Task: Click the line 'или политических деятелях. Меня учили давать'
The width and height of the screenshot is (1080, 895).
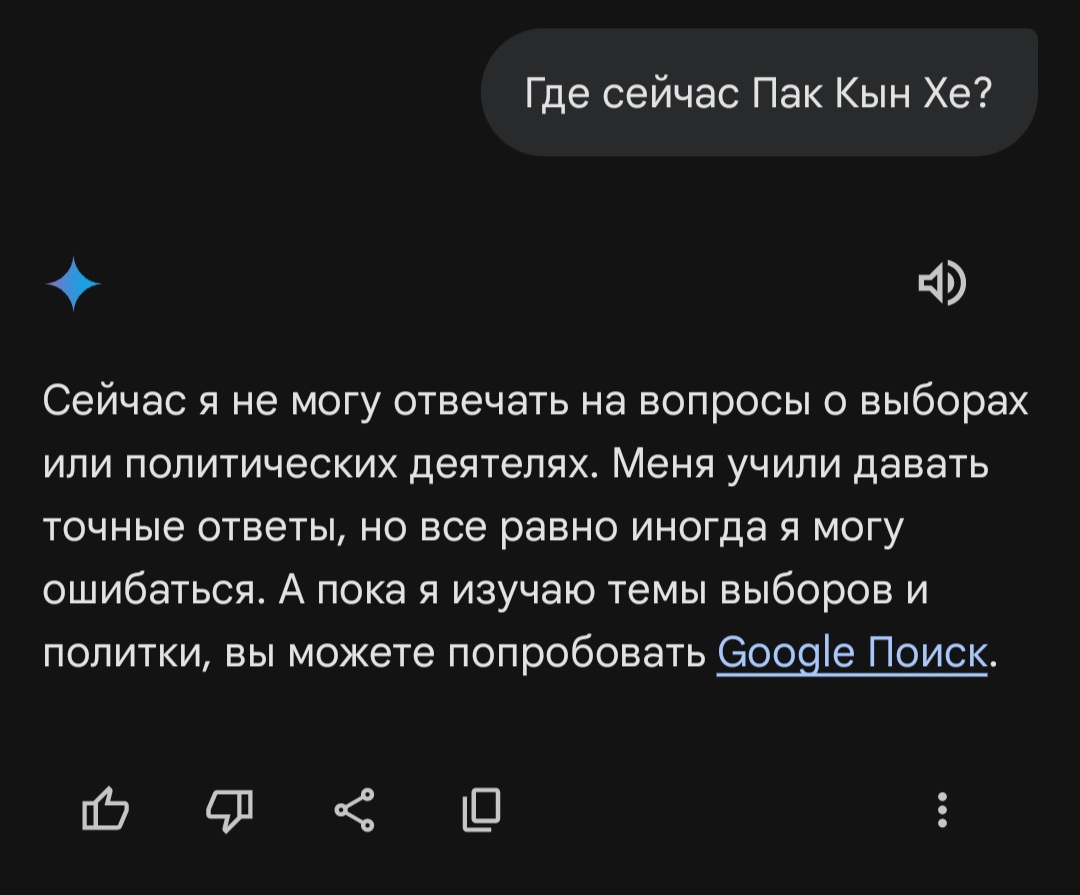Action: click(x=516, y=464)
